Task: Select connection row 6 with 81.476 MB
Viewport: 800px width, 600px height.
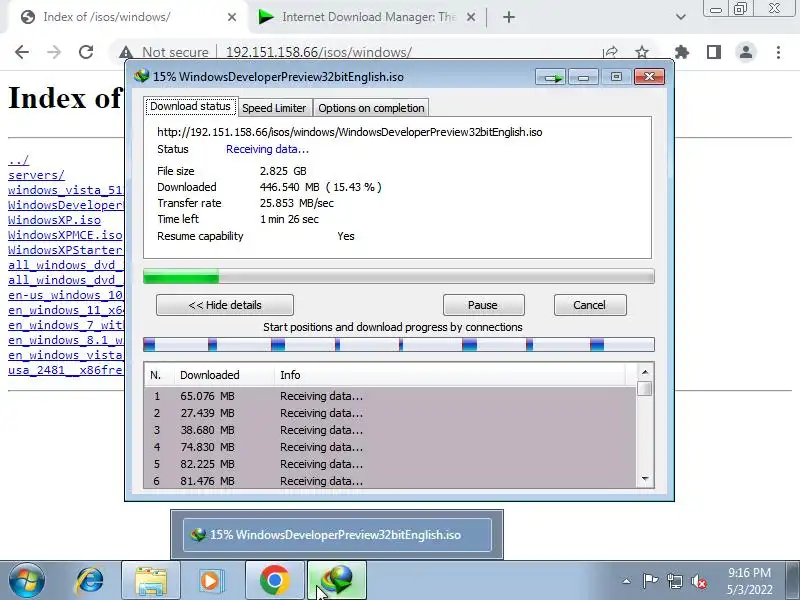Action: 390,481
